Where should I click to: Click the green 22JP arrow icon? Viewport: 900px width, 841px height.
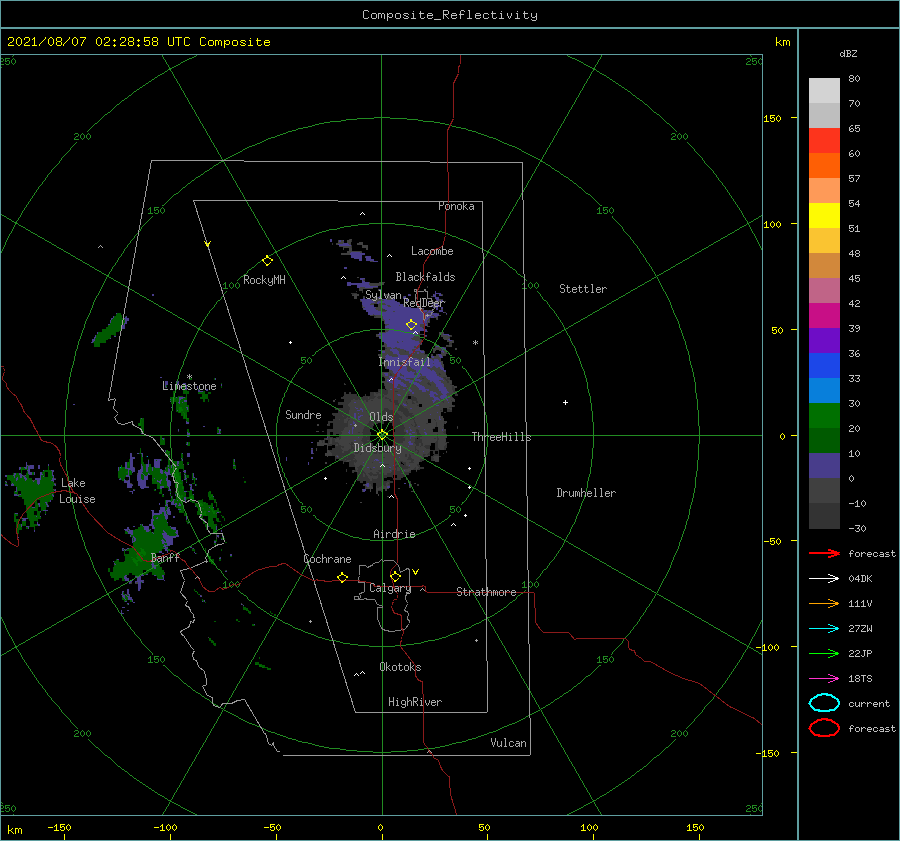824,653
